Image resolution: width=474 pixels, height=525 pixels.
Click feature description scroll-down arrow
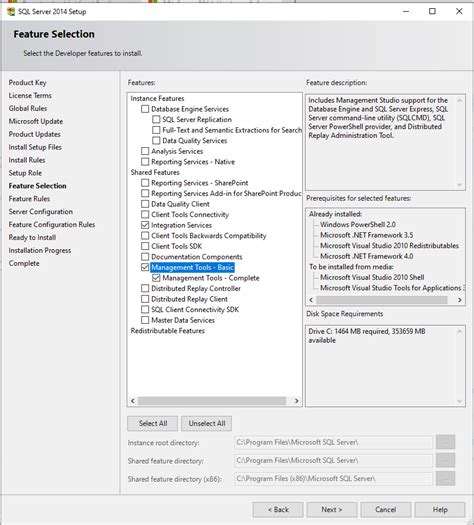[460, 185]
